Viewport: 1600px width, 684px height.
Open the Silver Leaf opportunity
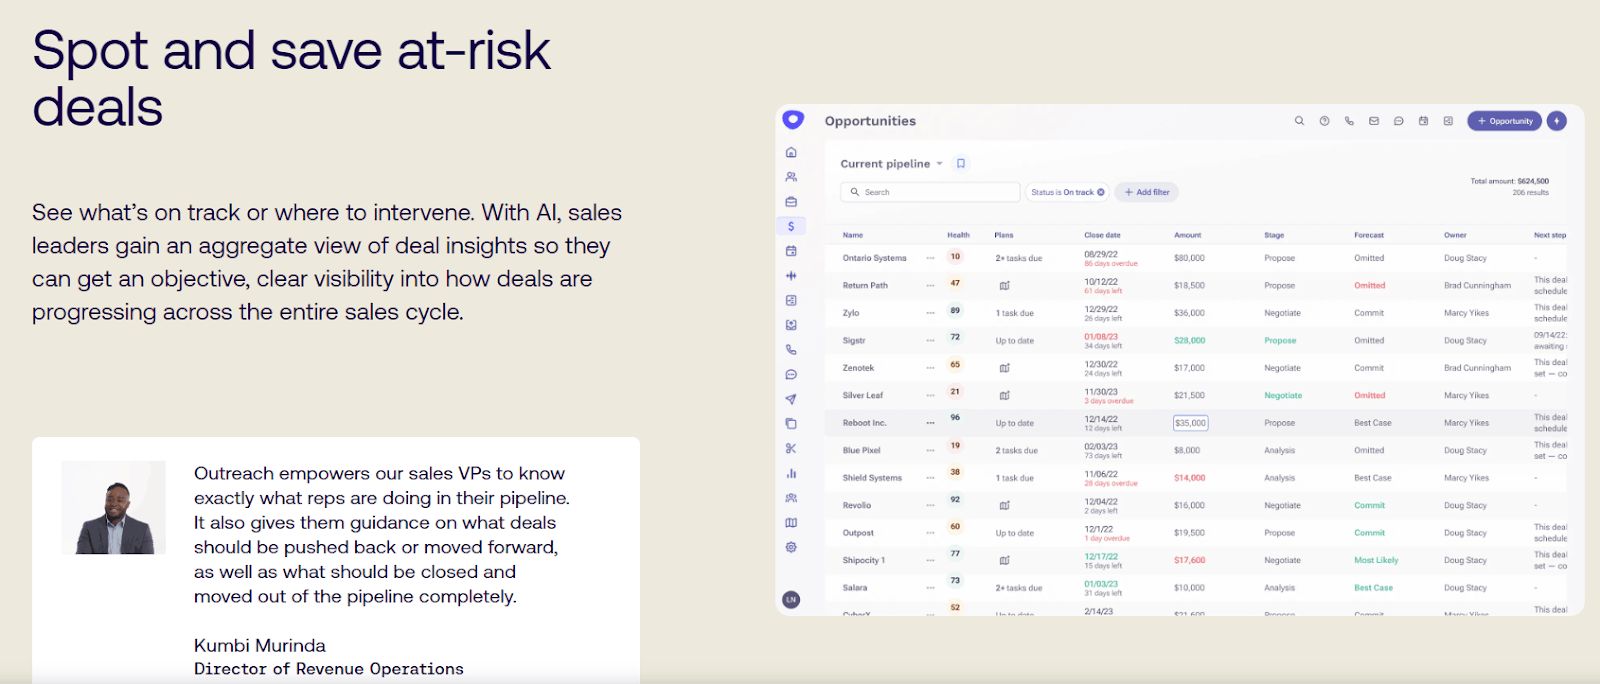862,396
